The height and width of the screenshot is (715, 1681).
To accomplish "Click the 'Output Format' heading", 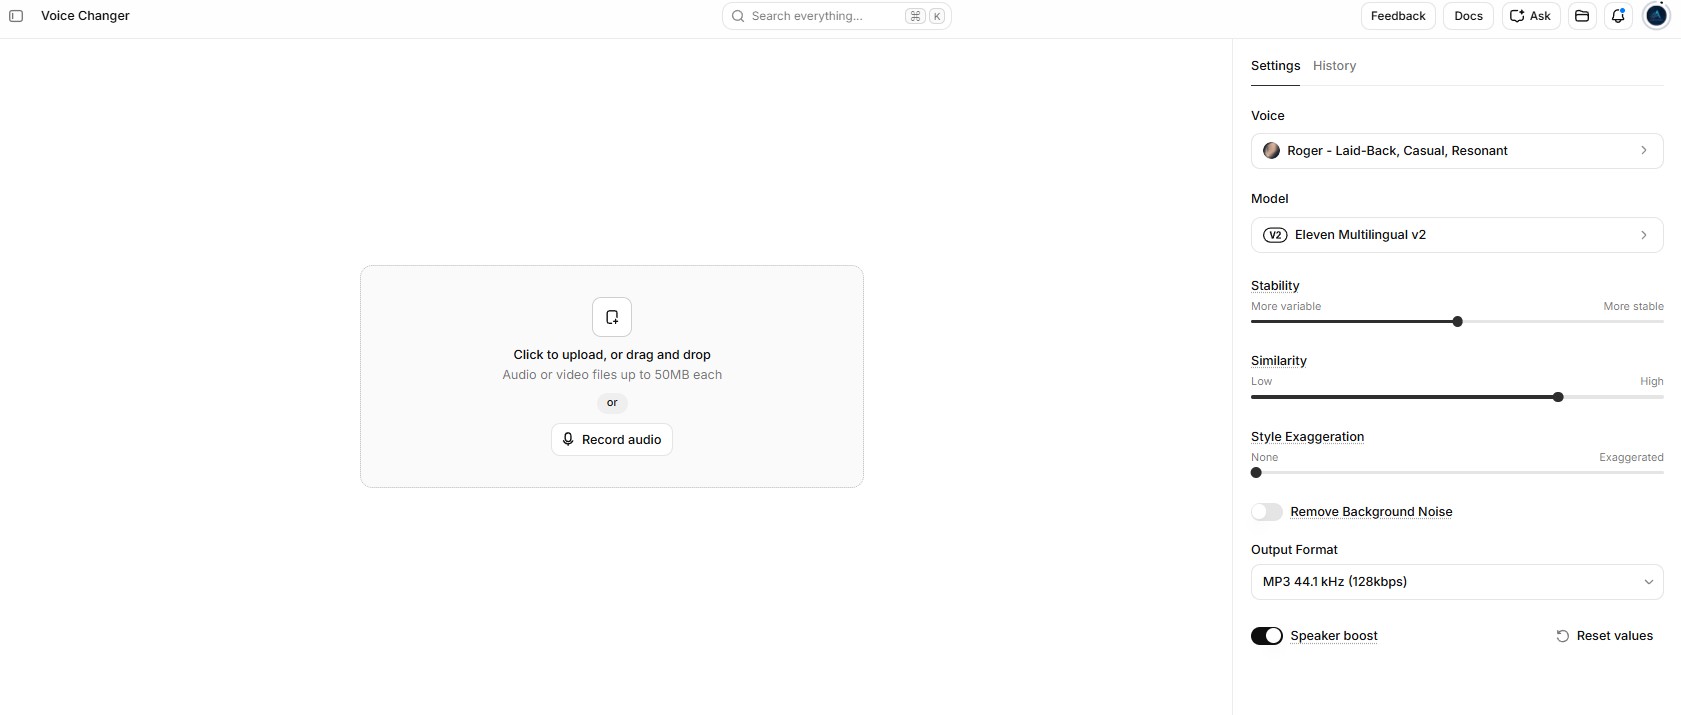I will [1294, 550].
